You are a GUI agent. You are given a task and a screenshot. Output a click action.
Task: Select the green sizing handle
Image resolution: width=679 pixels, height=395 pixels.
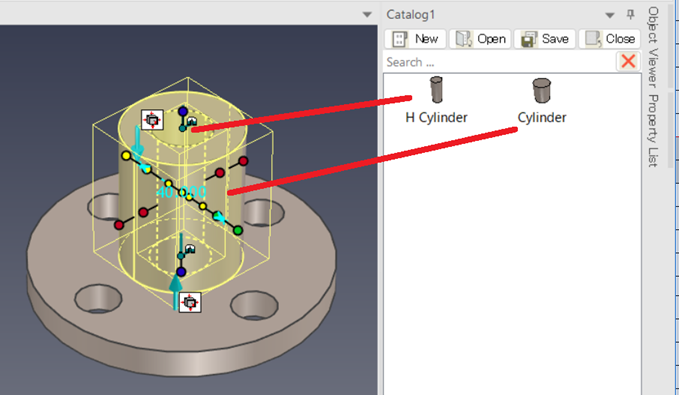[237, 230]
